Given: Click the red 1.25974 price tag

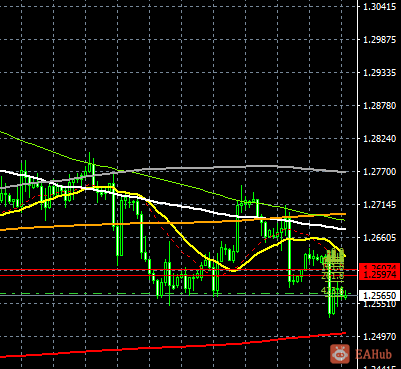Looking at the screenshot, I should coord(379,275).
